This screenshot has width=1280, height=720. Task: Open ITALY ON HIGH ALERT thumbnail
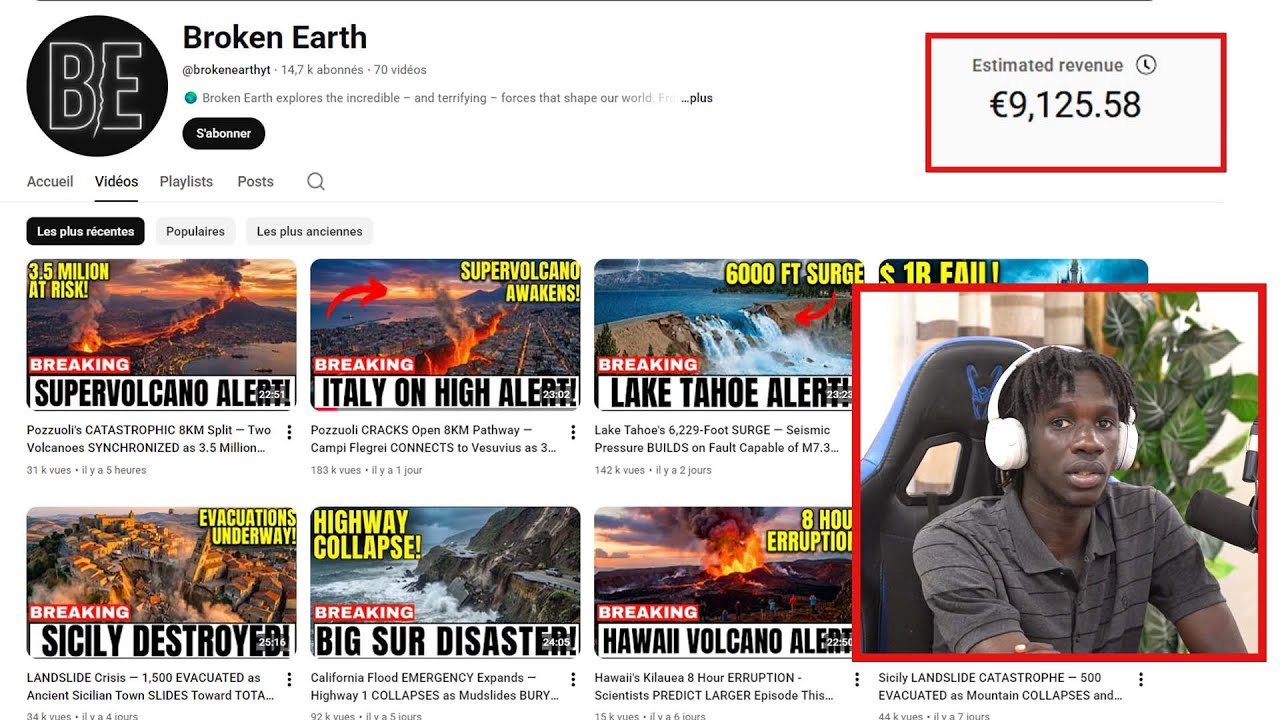(x=446, y=335)
